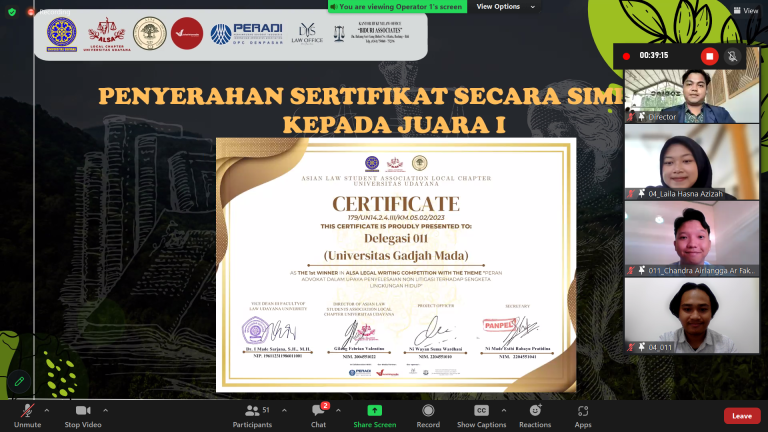
Task: Click "(Universitas Gadjah Mada)" text
Action: click(396, 255)
